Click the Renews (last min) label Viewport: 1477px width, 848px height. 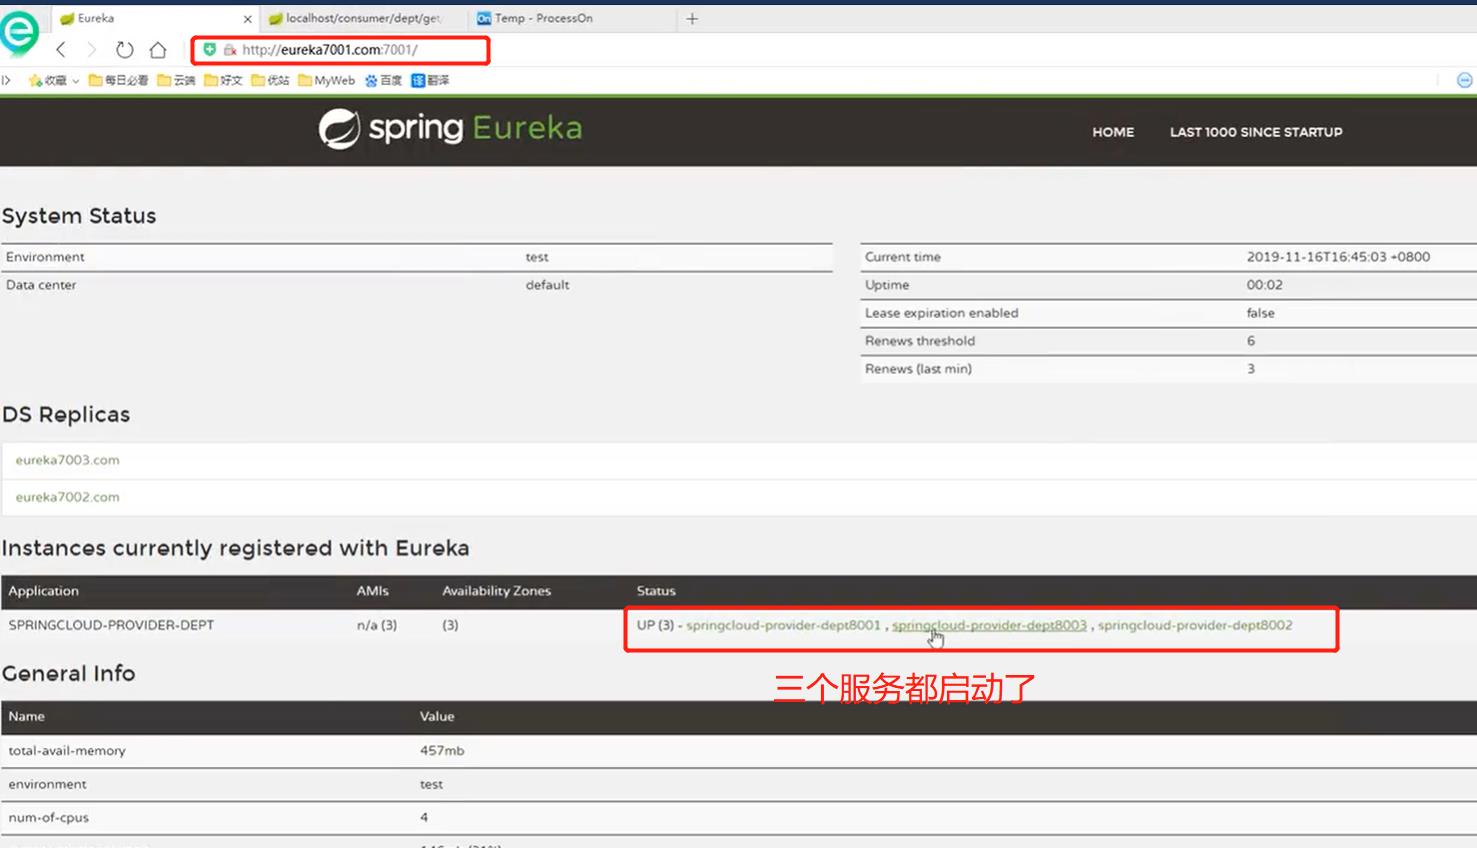918,369
